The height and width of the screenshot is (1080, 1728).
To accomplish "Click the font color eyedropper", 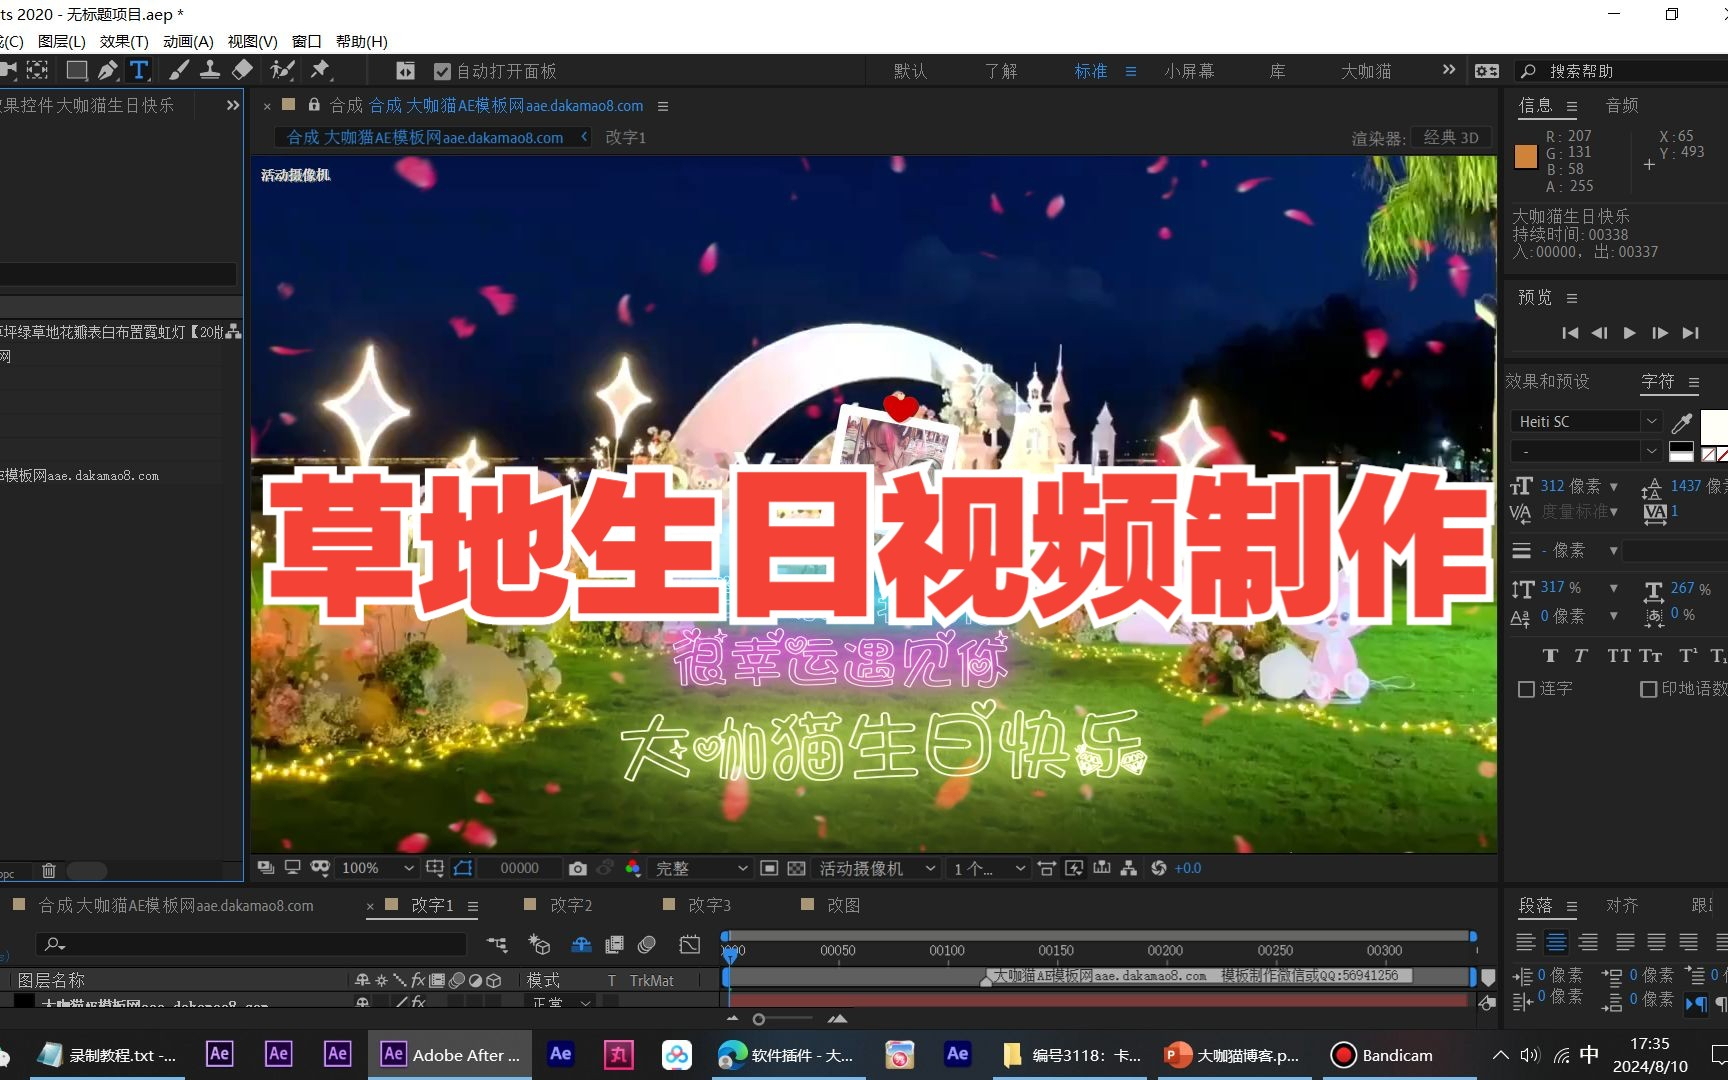I will 1682,422.
